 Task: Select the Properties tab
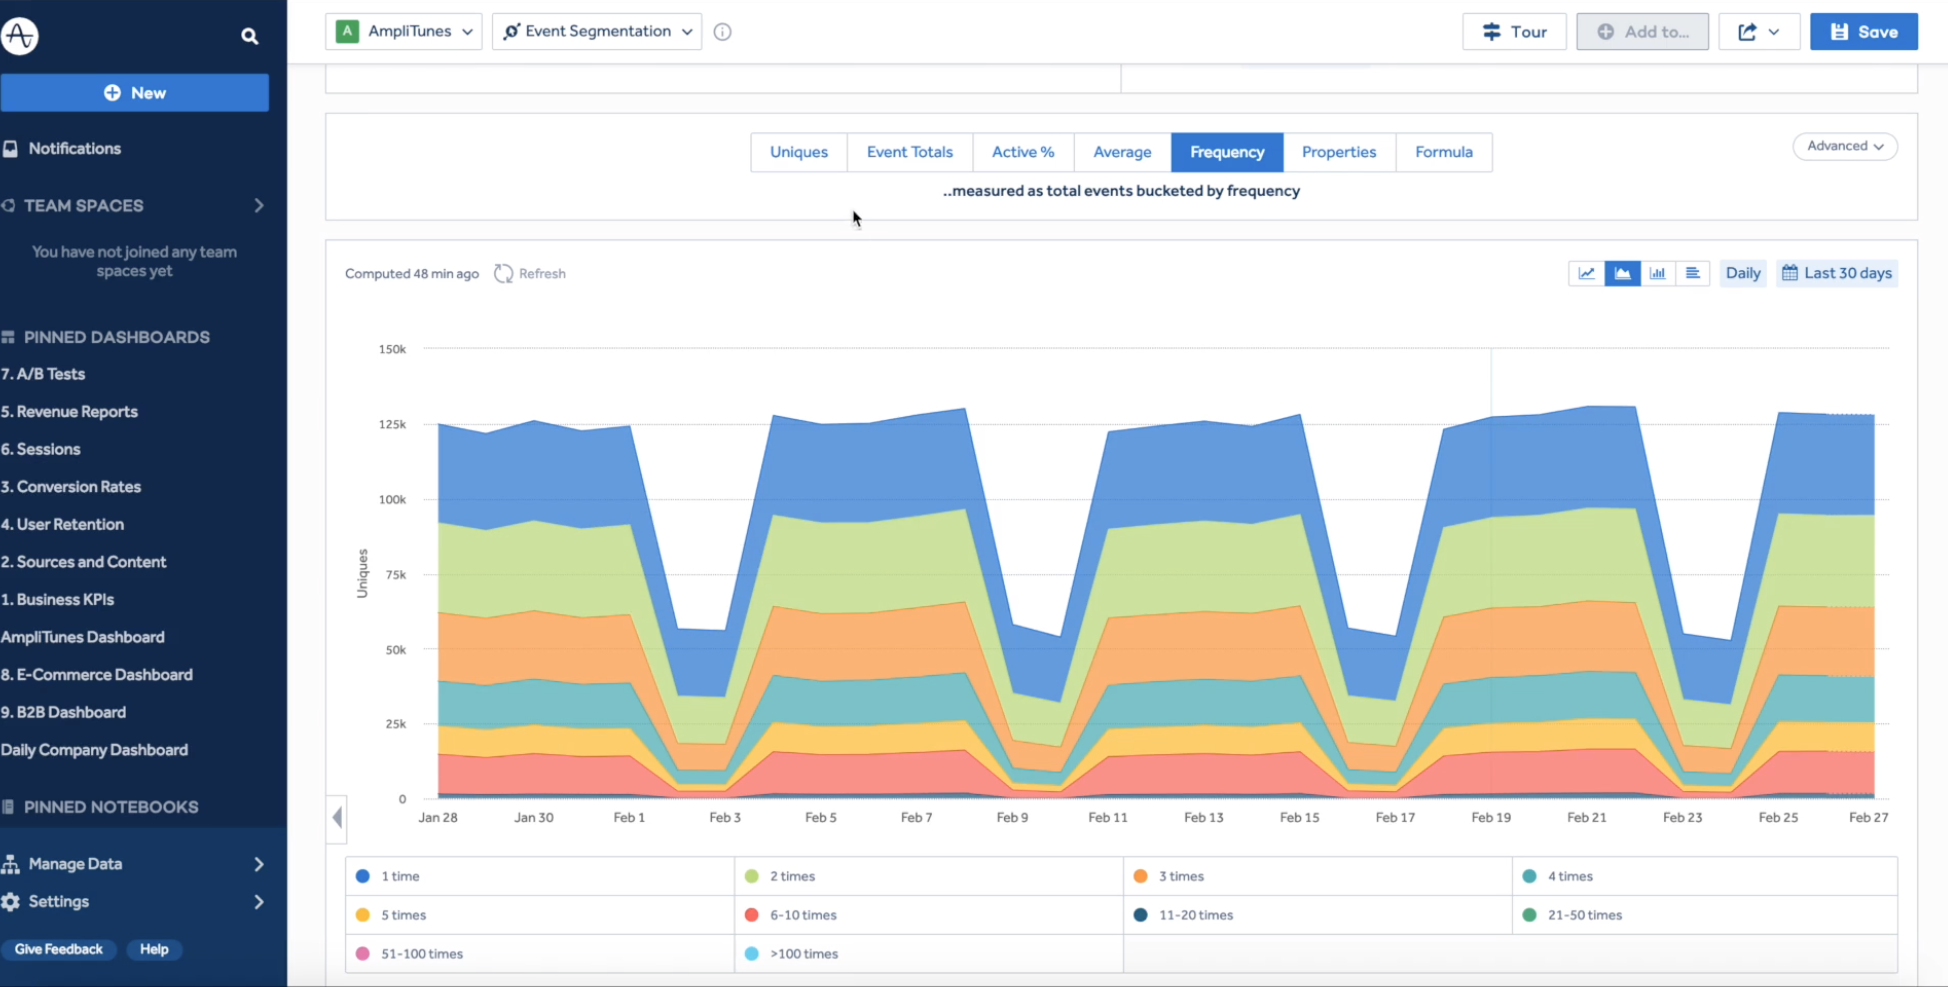coord(1339,152)
